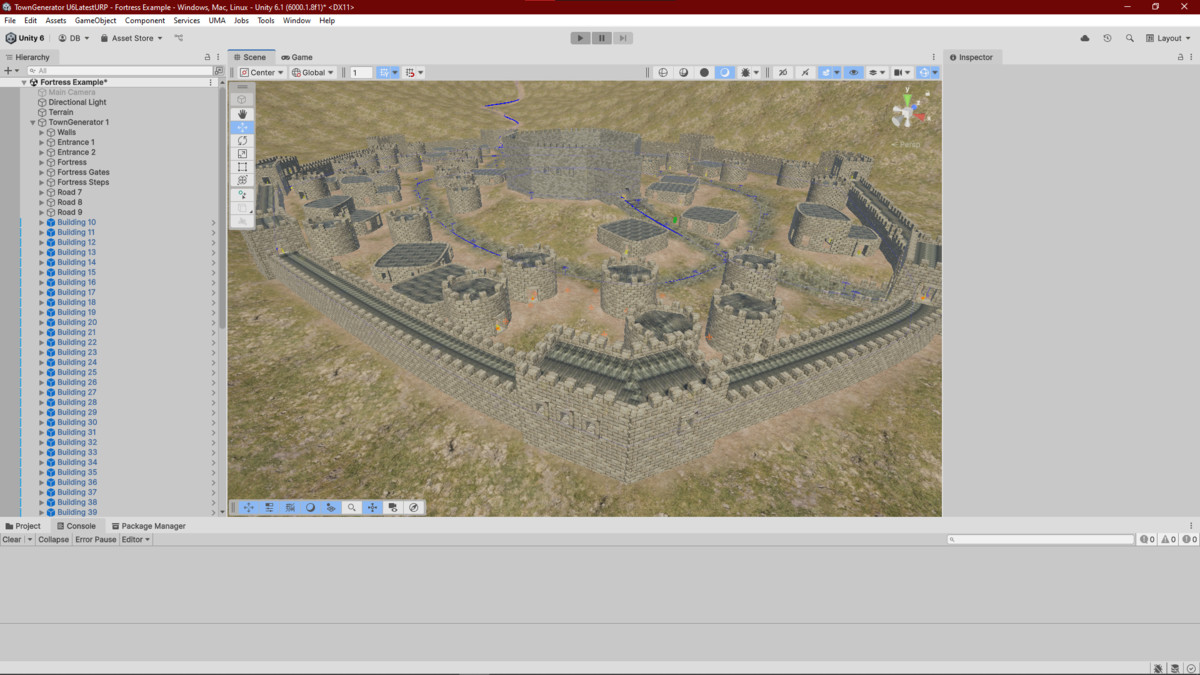Select the combined Transform tool
The image size is (1200, 675).
coord(242,180)
